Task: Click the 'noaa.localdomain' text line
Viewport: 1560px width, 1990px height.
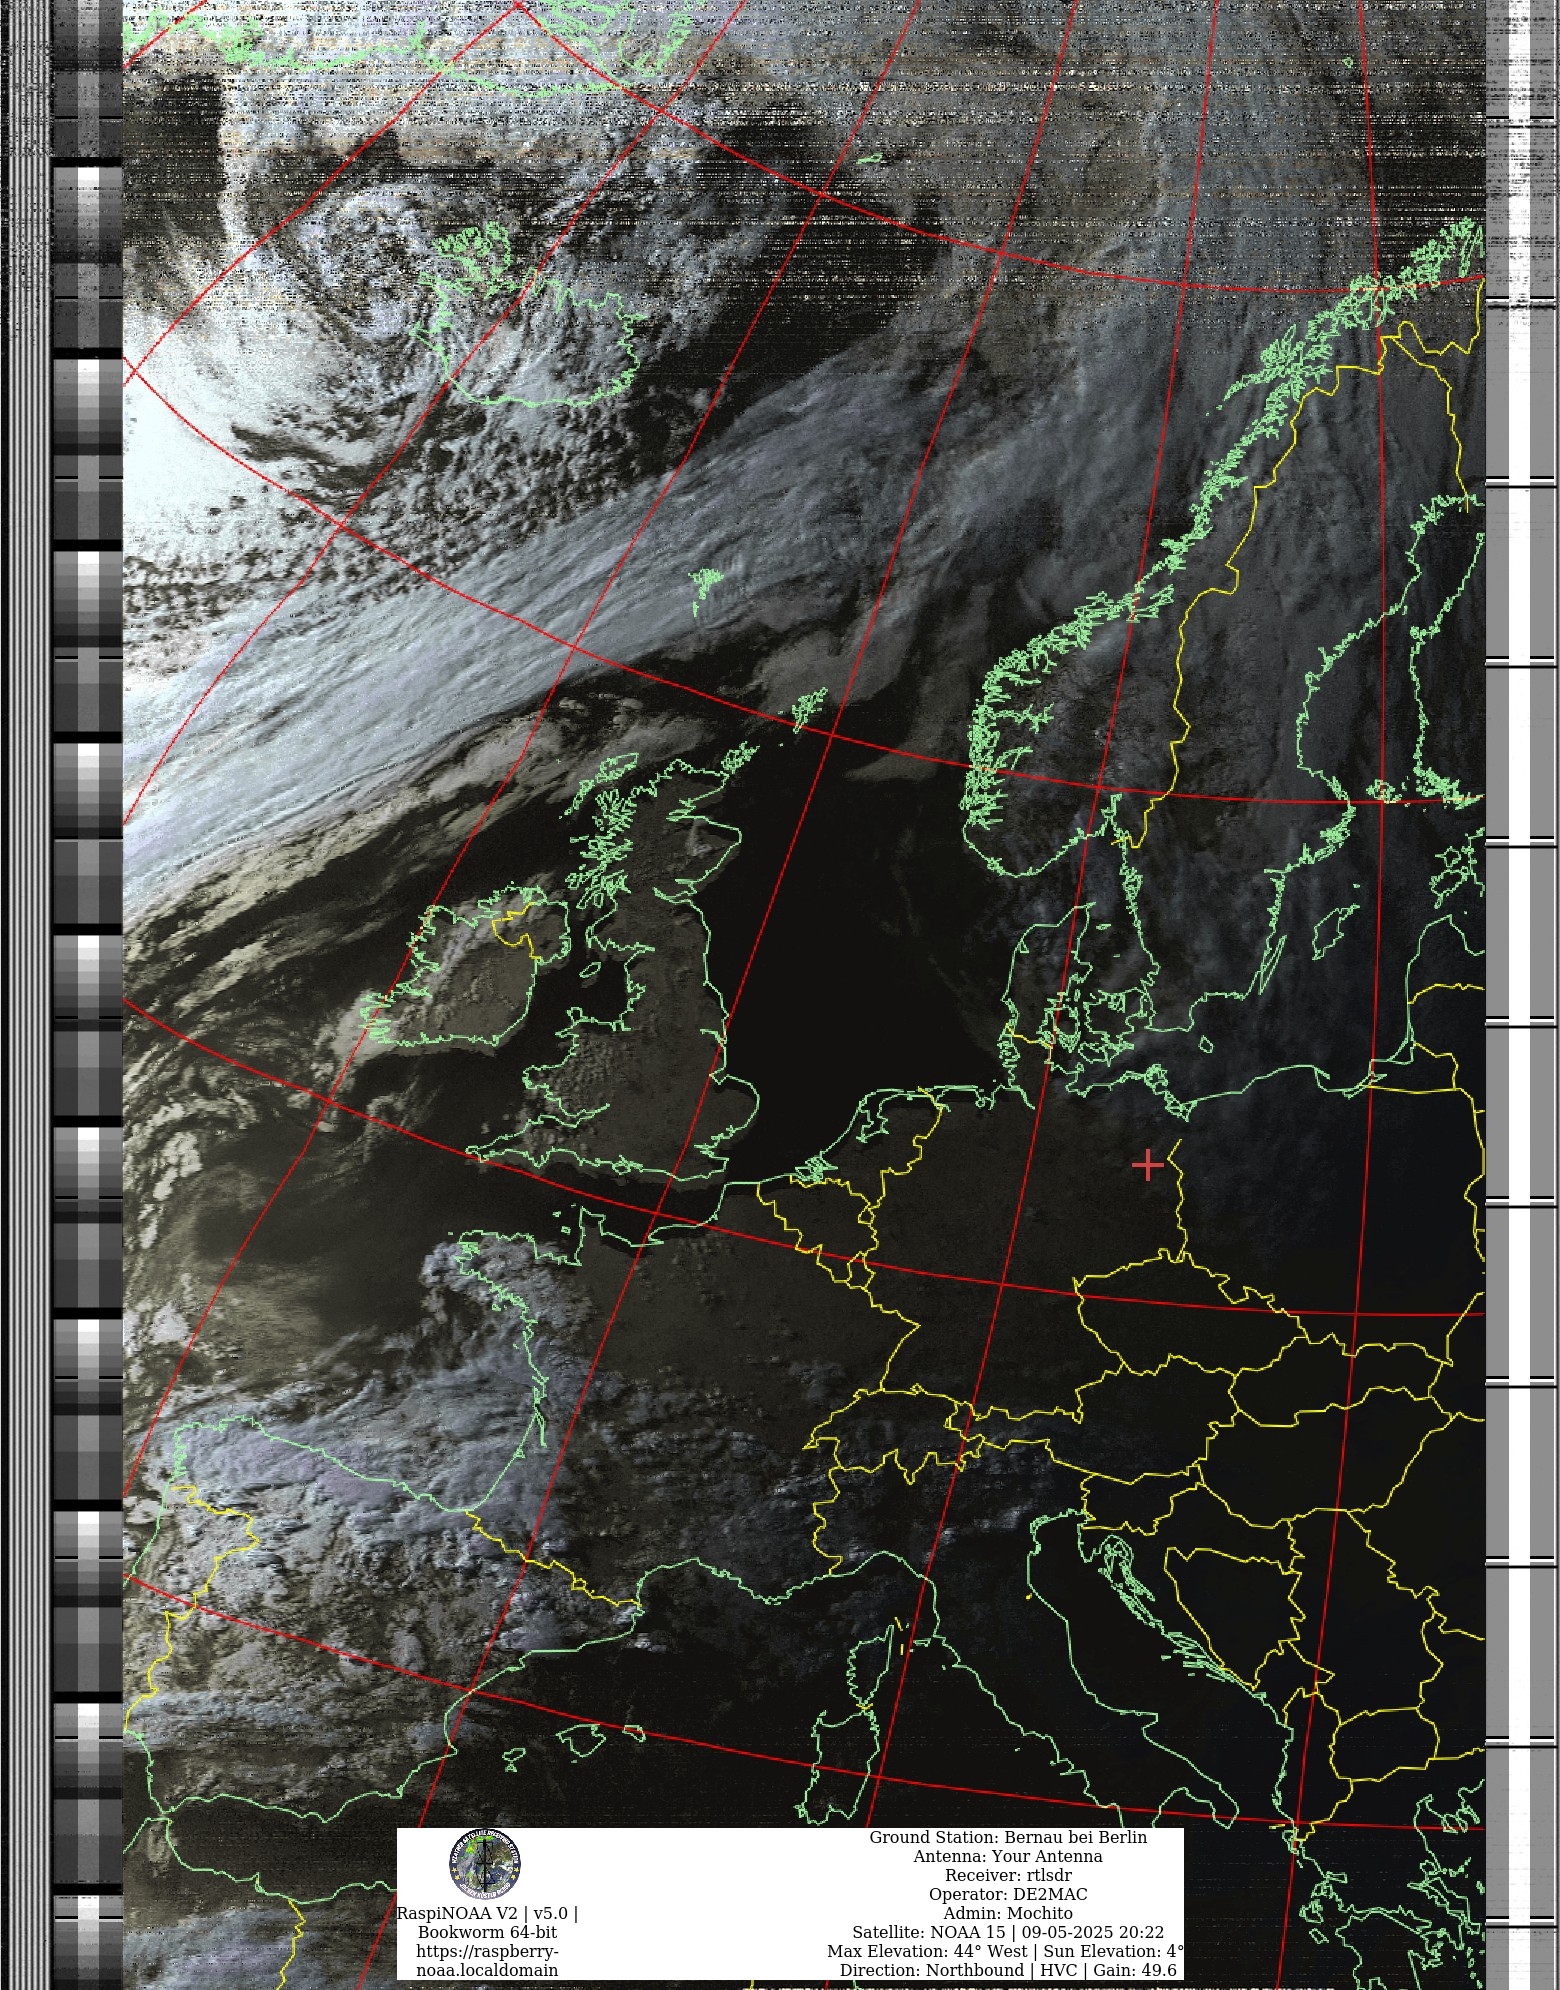Action: click(x=487, y=1970)
